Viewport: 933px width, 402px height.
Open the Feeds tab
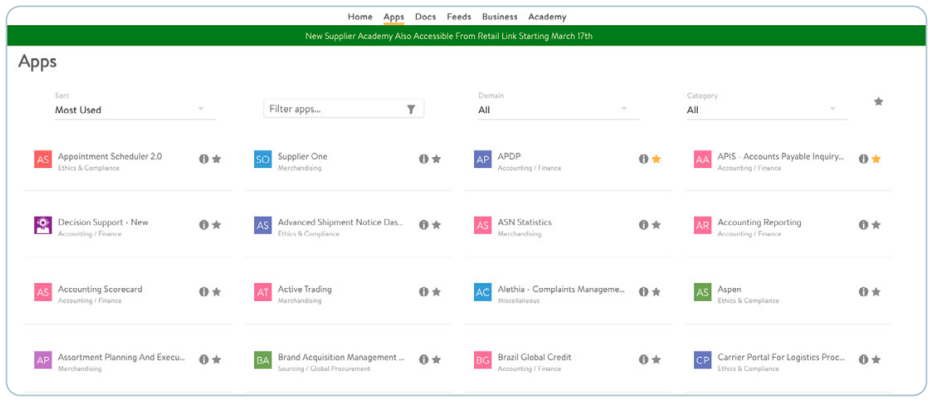[459, 17]
